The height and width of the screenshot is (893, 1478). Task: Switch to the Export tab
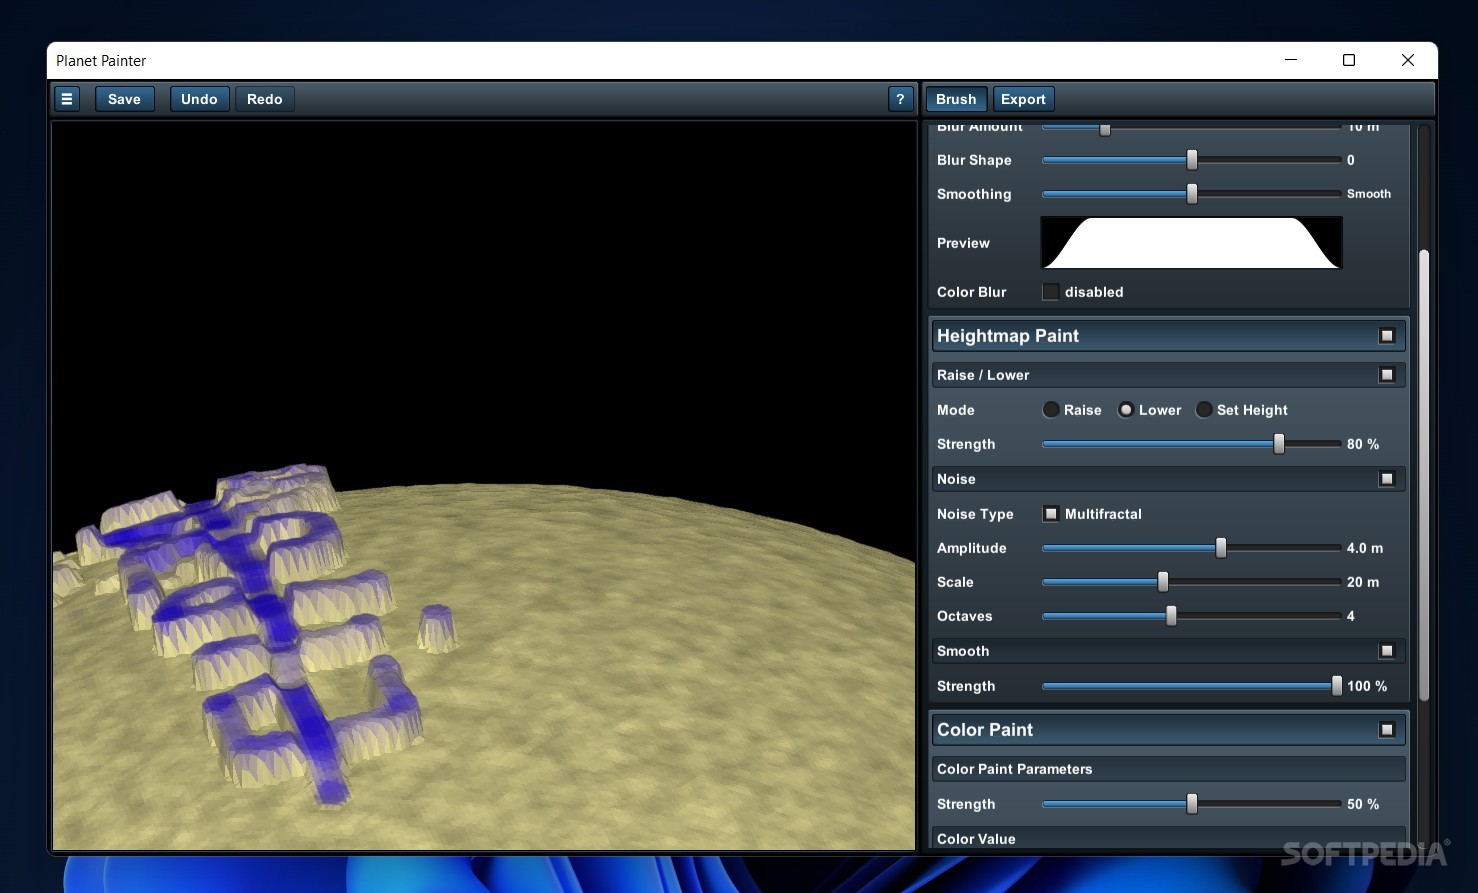click(x=1023, y=99)
